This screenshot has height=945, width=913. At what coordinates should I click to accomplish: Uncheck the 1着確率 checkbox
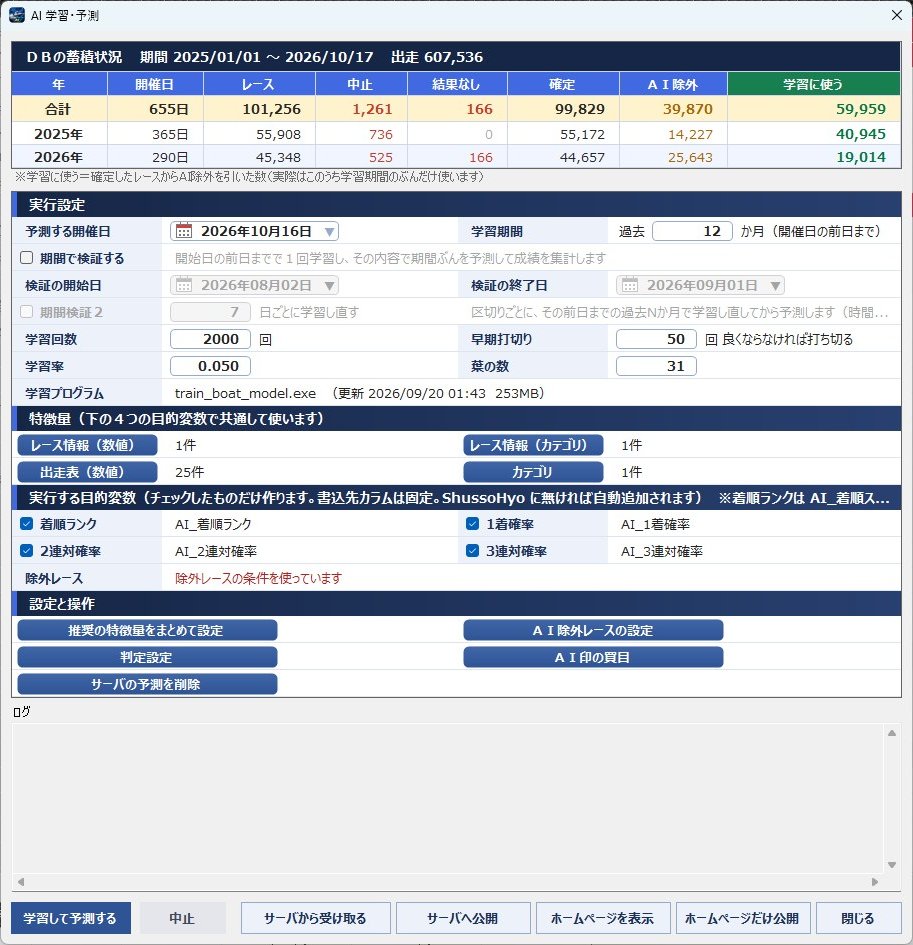[x=472, y=524]
